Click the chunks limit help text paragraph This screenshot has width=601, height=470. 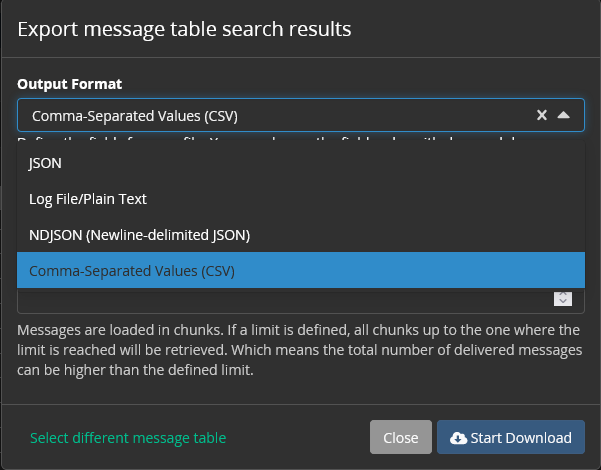(x=300, y=350)
